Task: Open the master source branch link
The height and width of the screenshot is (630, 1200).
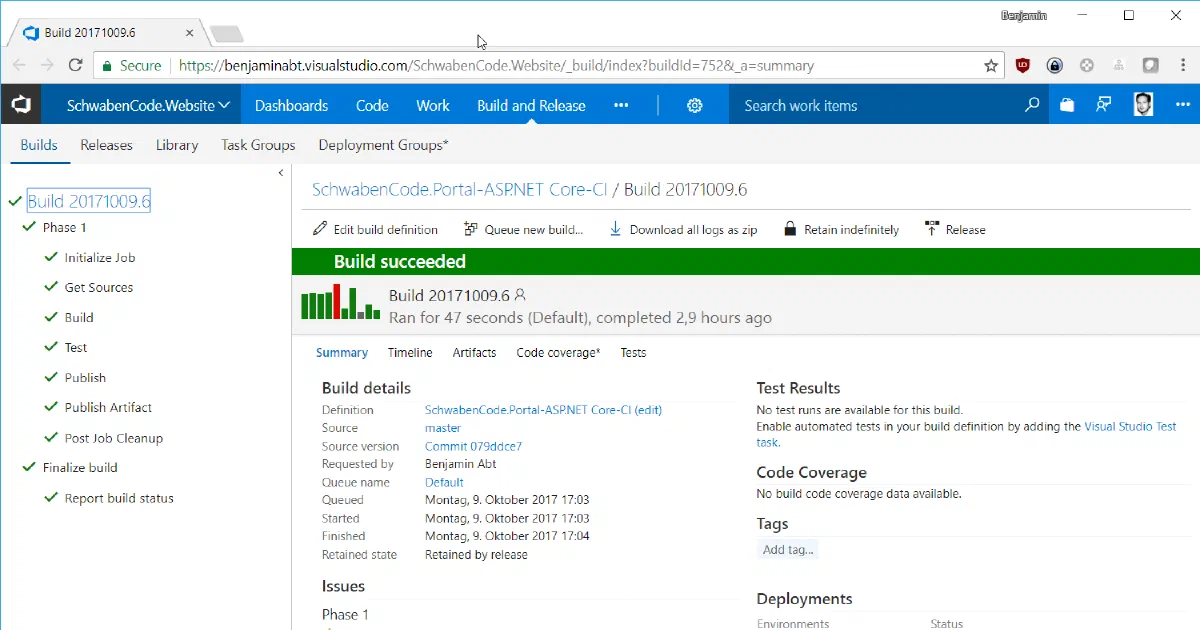Action: click(x=443, y=428)
